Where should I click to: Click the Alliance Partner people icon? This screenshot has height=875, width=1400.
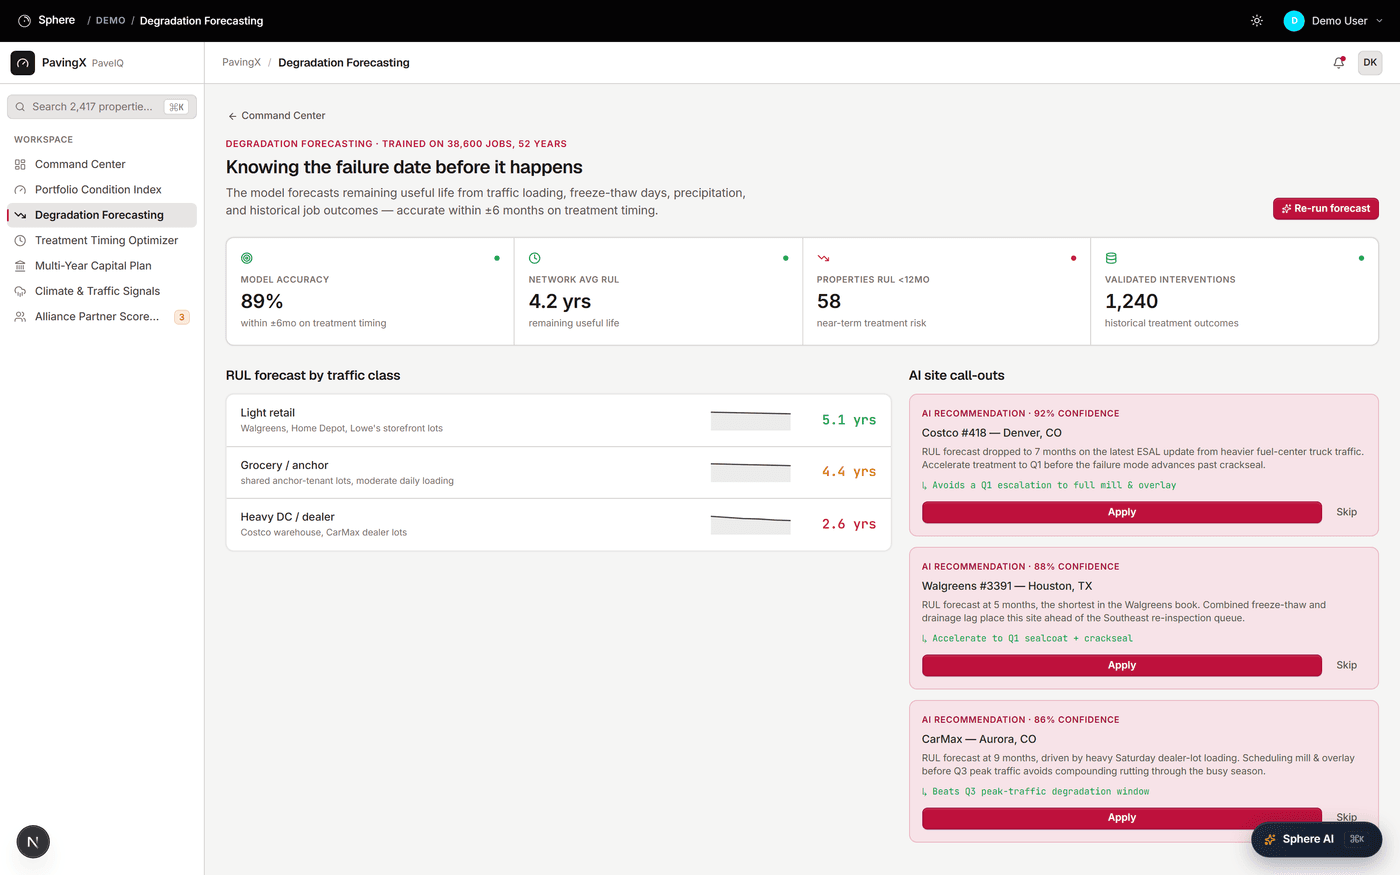20,317
